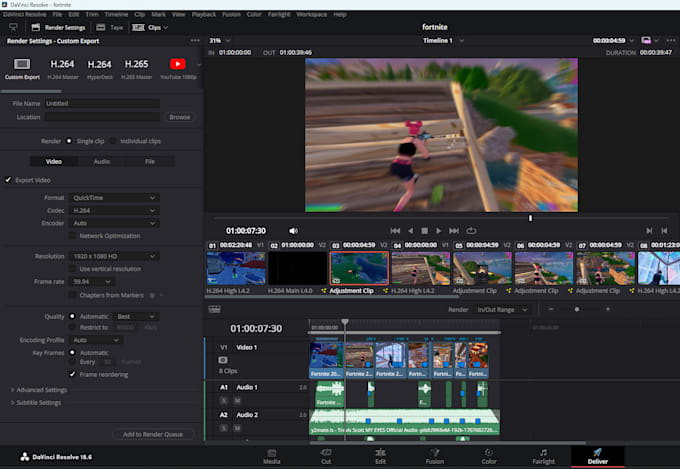The image size is (680, 469).
Task: Select the Individual clips render option
Action: (x=113, y=141)
